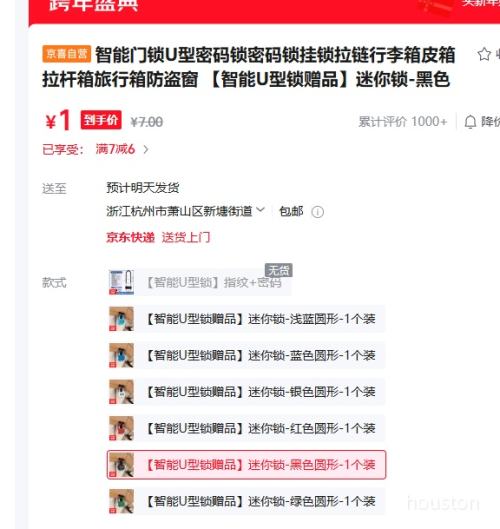The height and width of the screenshot is (529, 500).
Task: Select 迷你锁-浅蓝圆形-1个装 style option
Action: click(x=246, y=319)
